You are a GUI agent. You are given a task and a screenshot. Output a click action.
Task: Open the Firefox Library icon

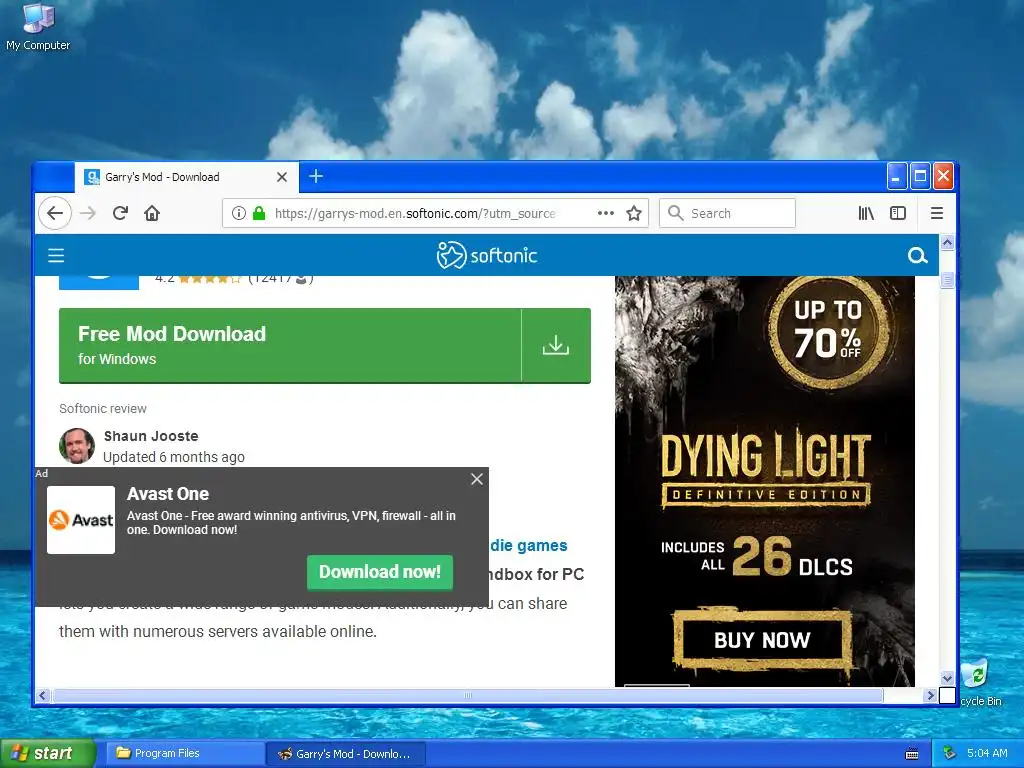(x=866, y=213)
